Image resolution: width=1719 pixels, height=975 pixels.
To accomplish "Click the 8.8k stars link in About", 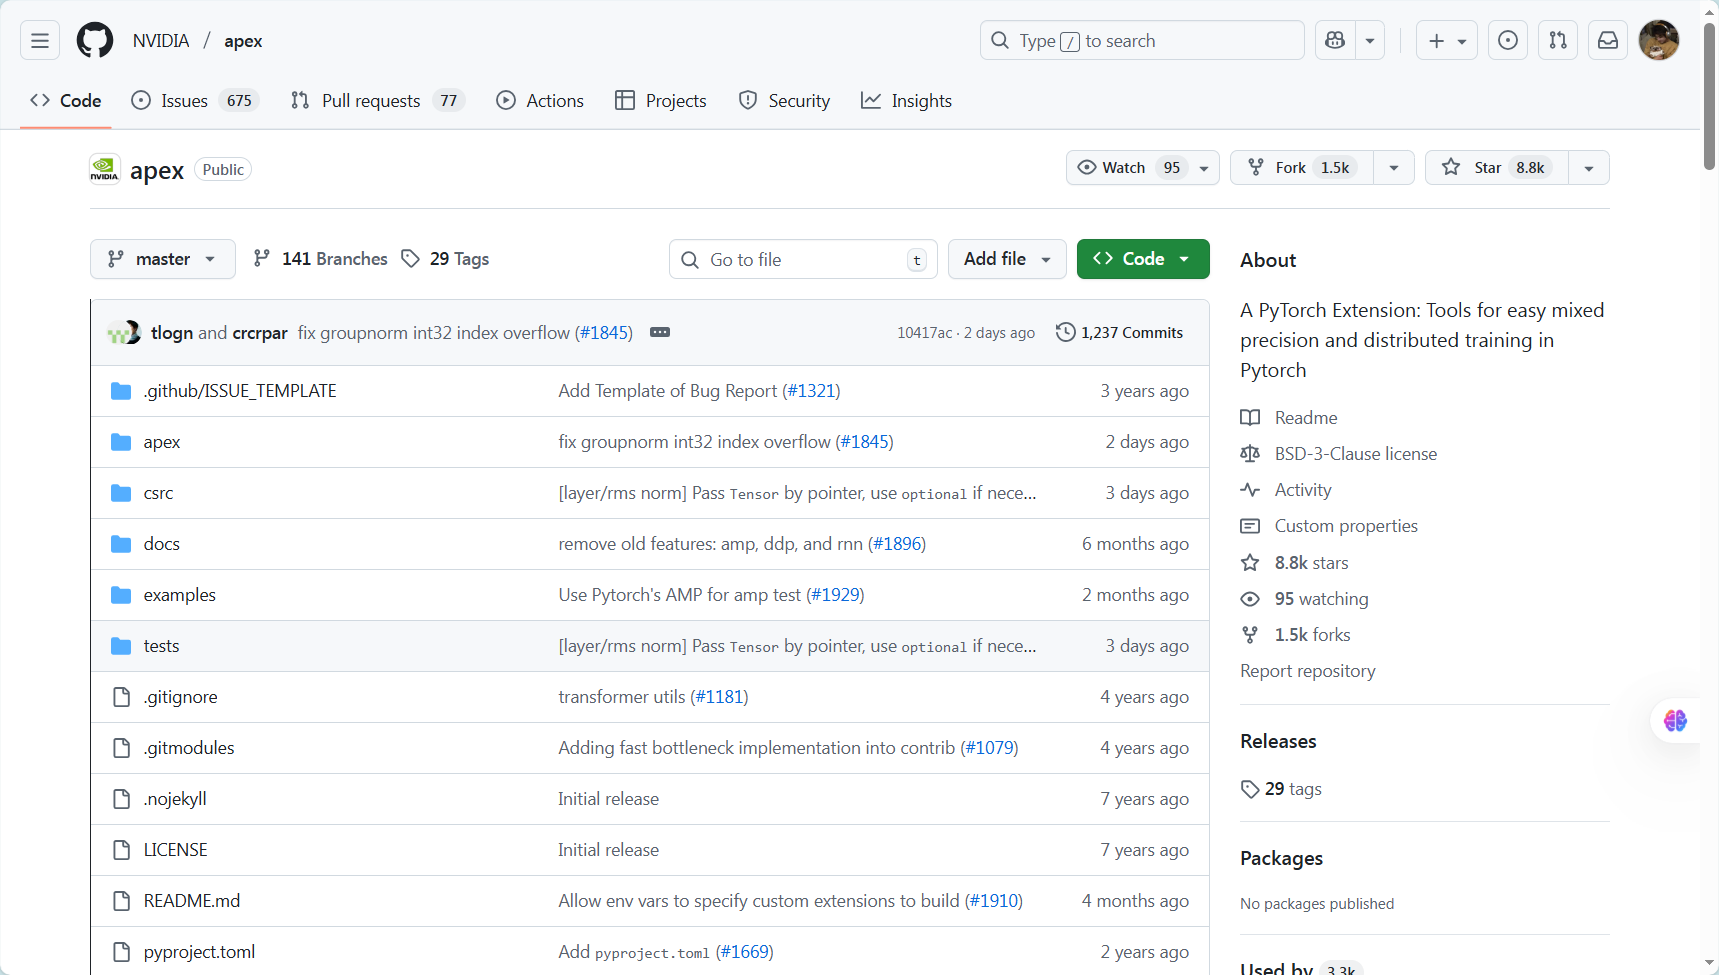I will coord(1295,563).
